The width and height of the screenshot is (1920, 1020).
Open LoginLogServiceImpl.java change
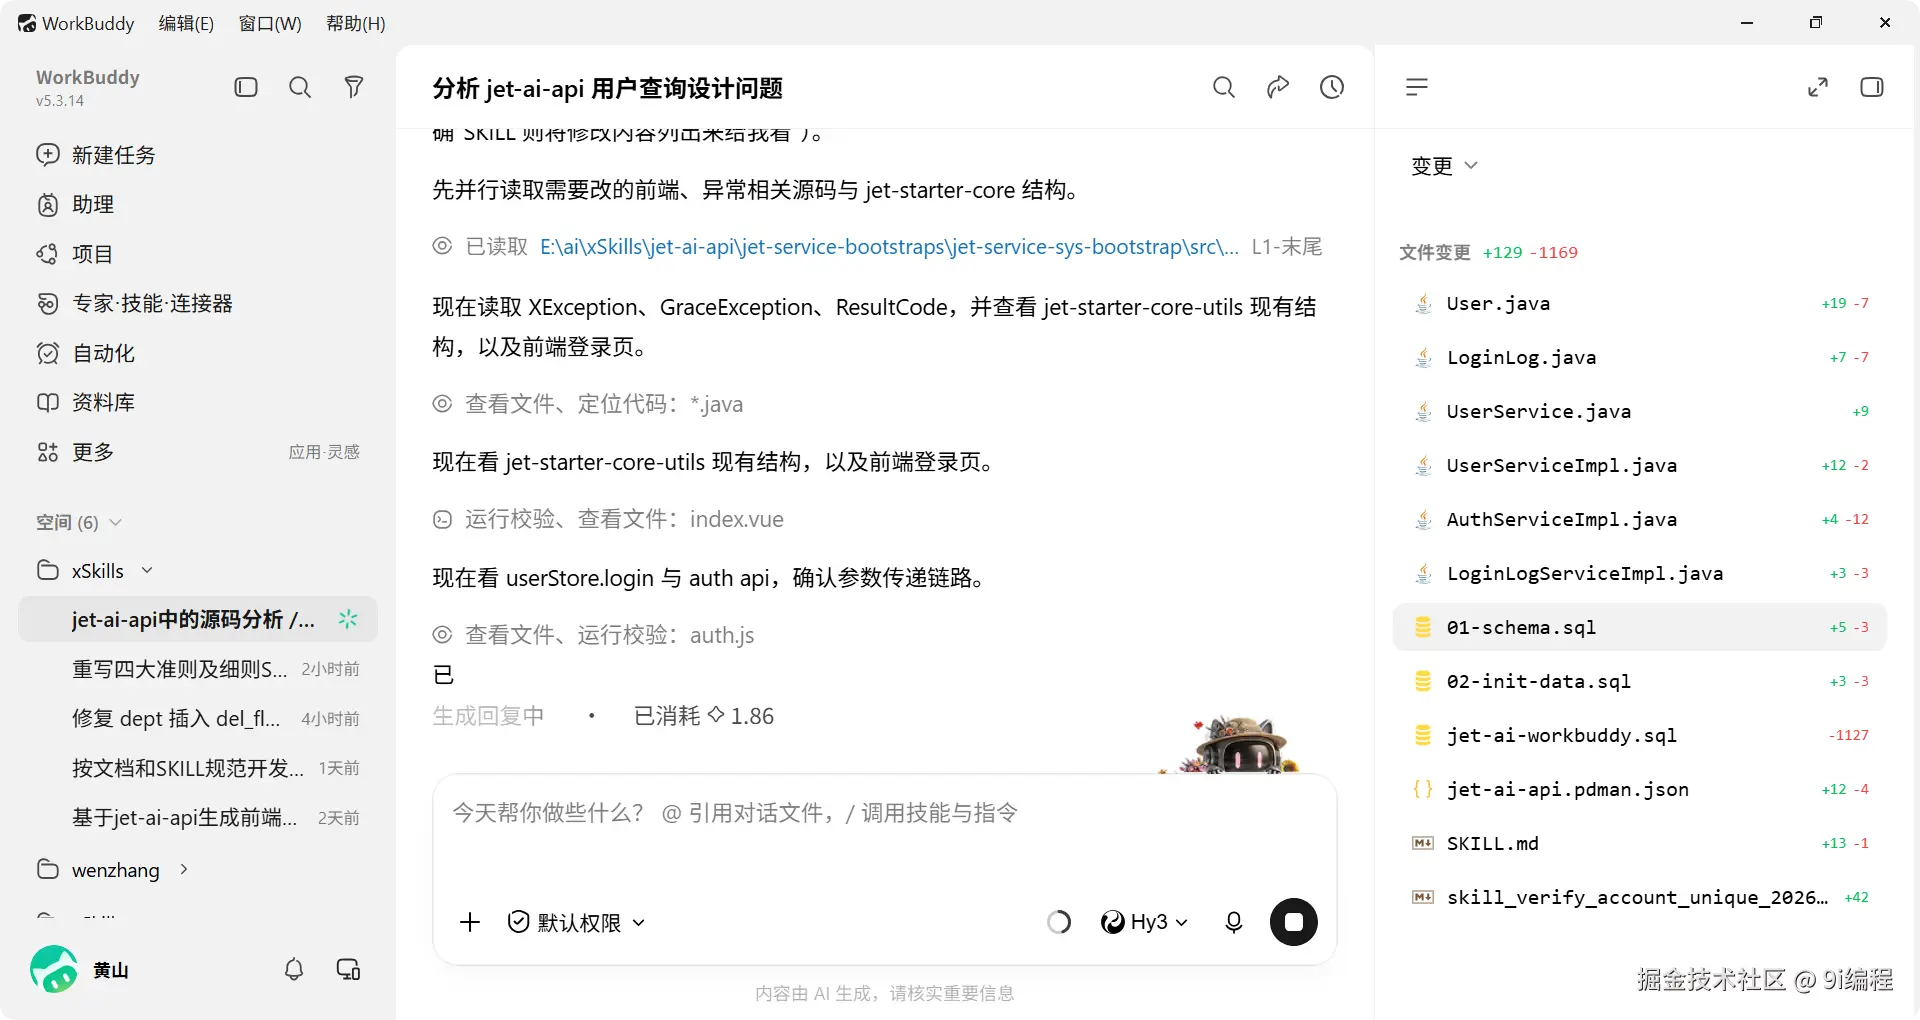1640,573
